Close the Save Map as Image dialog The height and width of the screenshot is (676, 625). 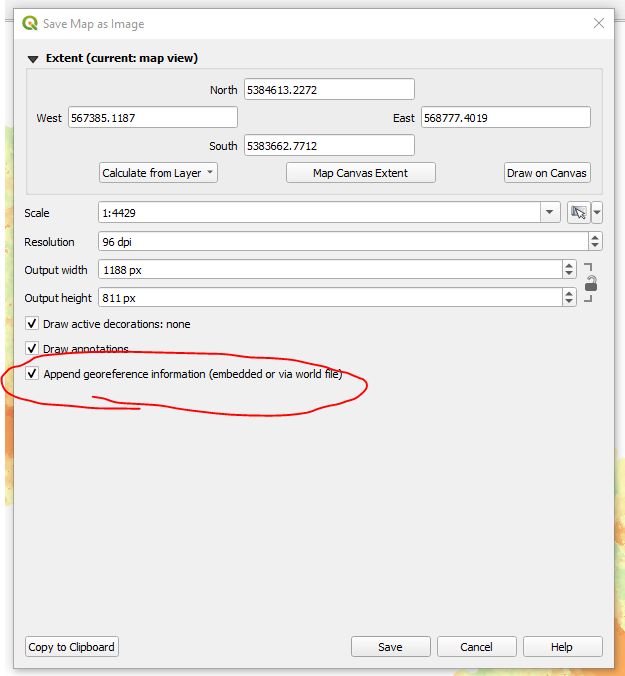pos(599,23)
